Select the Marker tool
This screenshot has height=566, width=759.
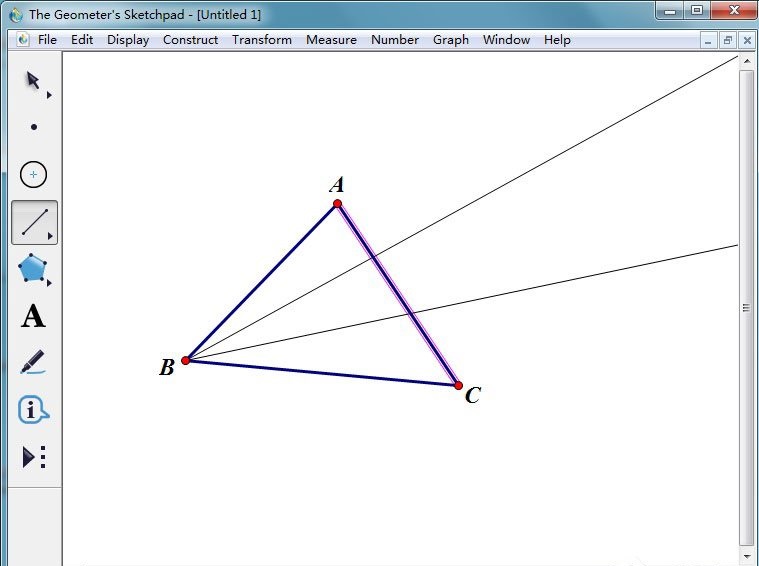click(32, 362)
